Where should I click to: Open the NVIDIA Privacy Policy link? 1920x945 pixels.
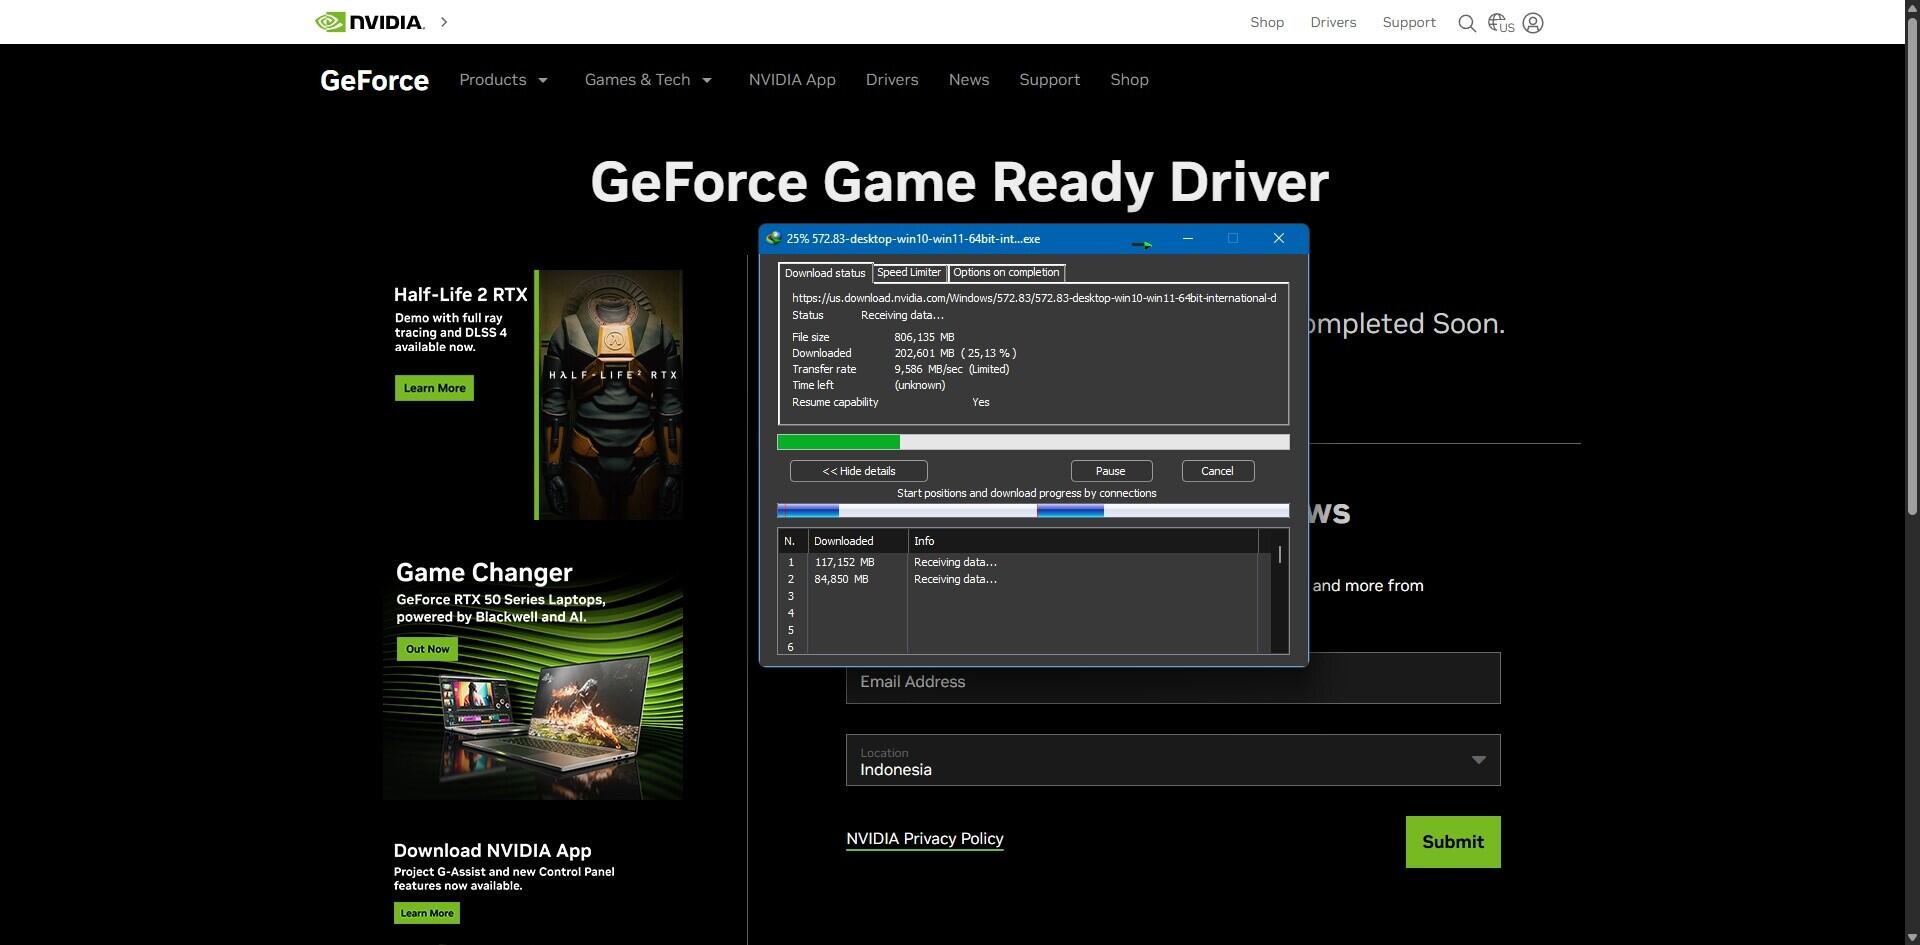pos(924,839)
